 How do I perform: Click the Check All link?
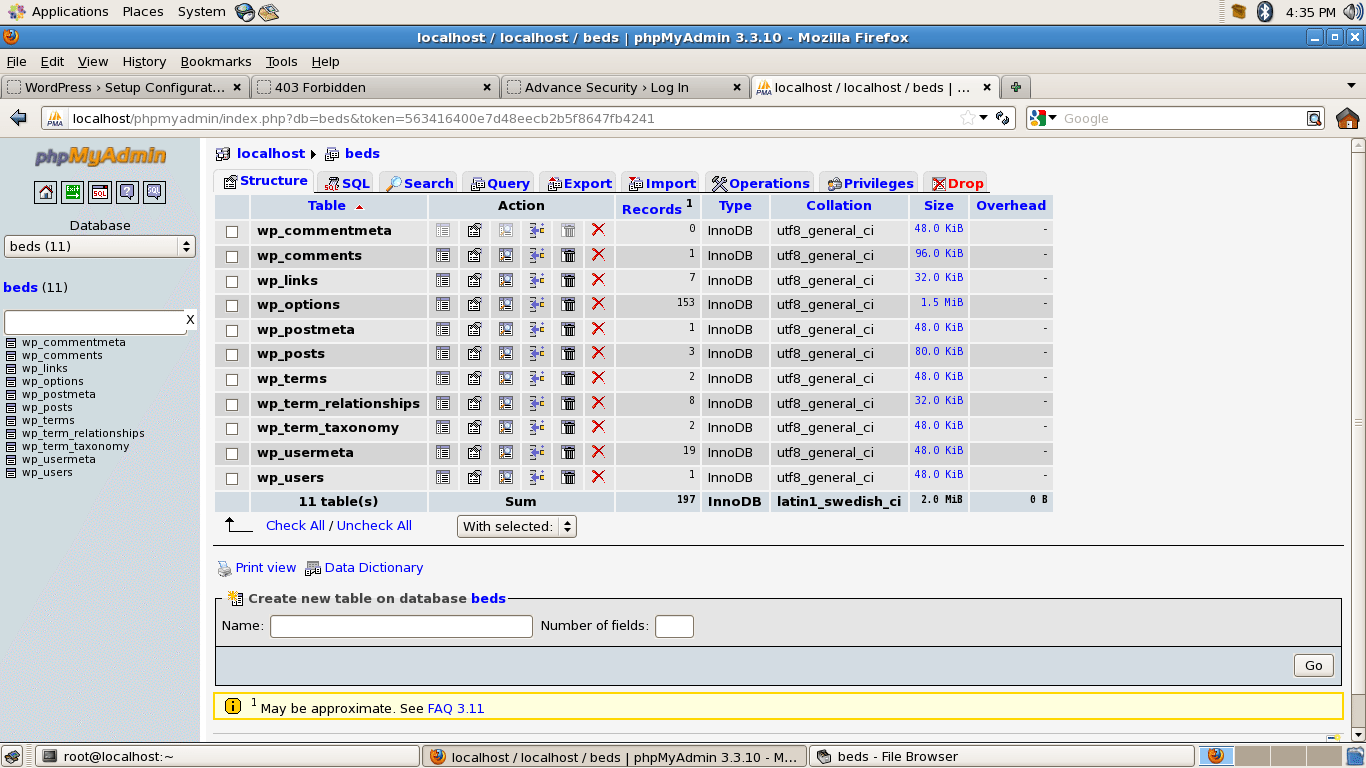295,525
